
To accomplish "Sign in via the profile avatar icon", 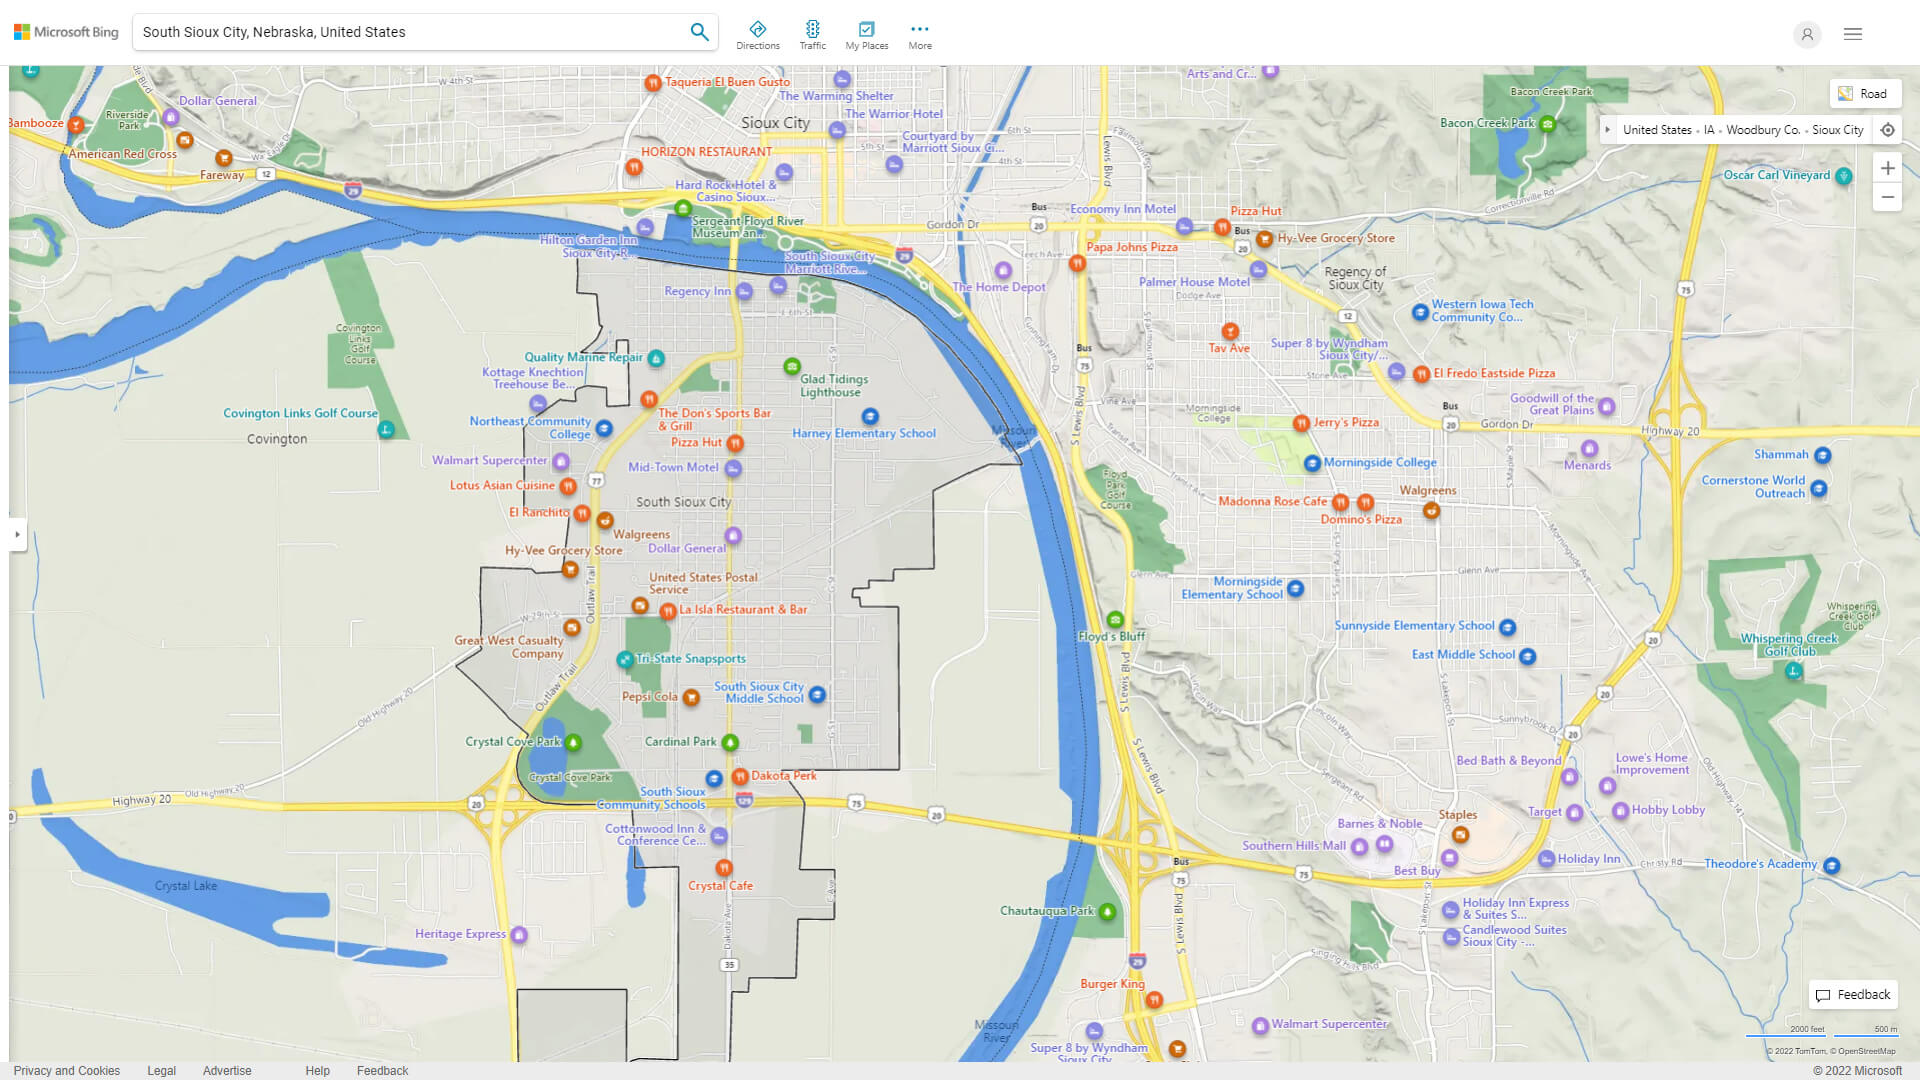I will 1807,35.
